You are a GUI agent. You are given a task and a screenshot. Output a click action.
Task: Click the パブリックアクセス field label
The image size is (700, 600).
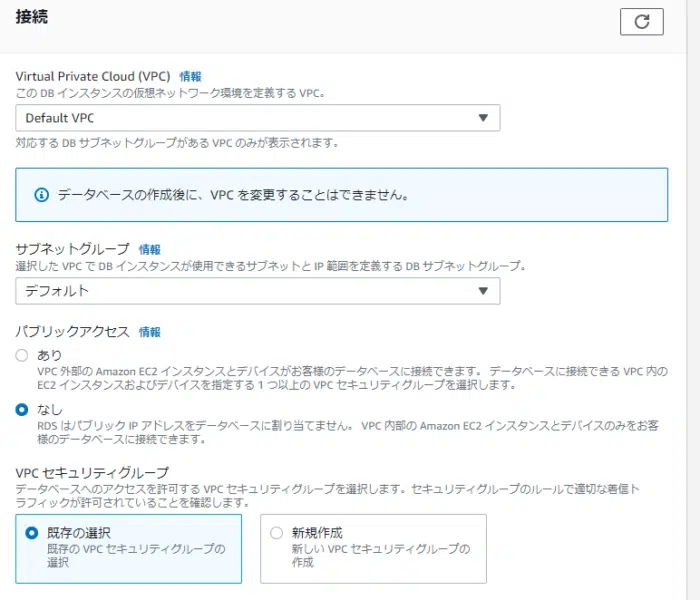click(x=73, y=332)
